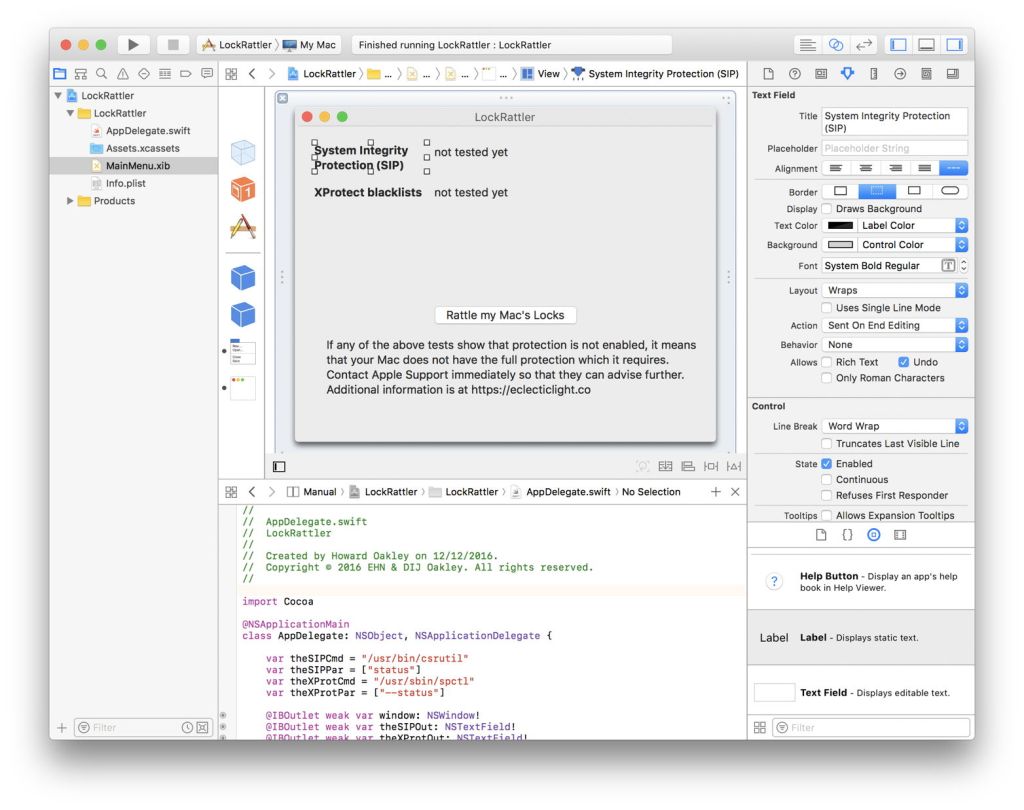Screen dimensions: 1024x810
Task: Open the Layout Wraps dropdown
Action: point(895,291)
